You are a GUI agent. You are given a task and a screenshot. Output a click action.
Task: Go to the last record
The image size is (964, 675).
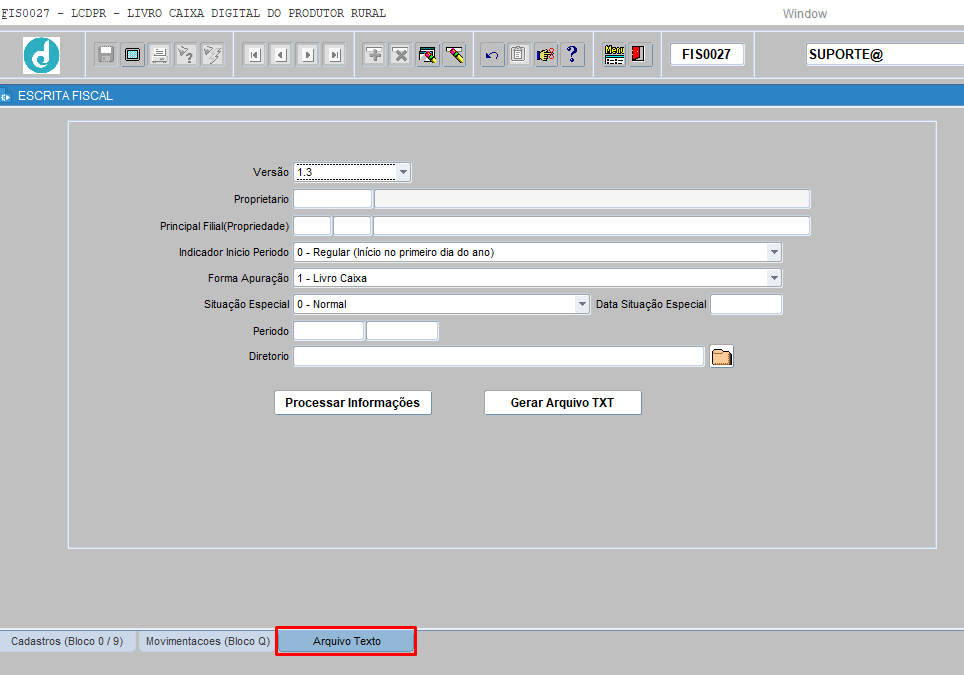(334, 55)
